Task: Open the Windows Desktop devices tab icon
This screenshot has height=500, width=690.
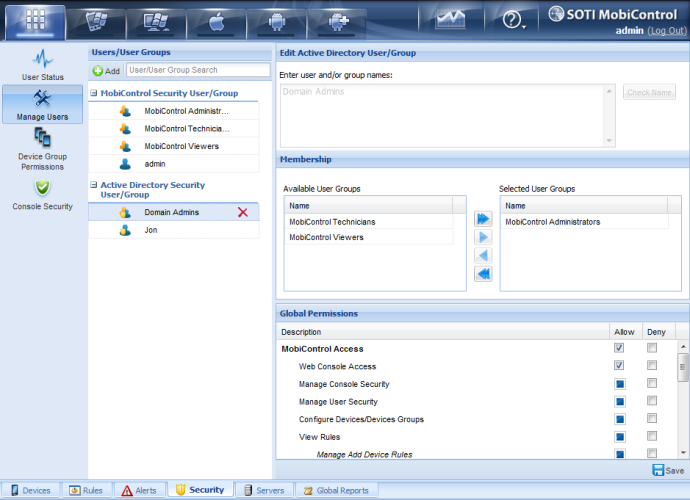Action: tap(156, 23)
